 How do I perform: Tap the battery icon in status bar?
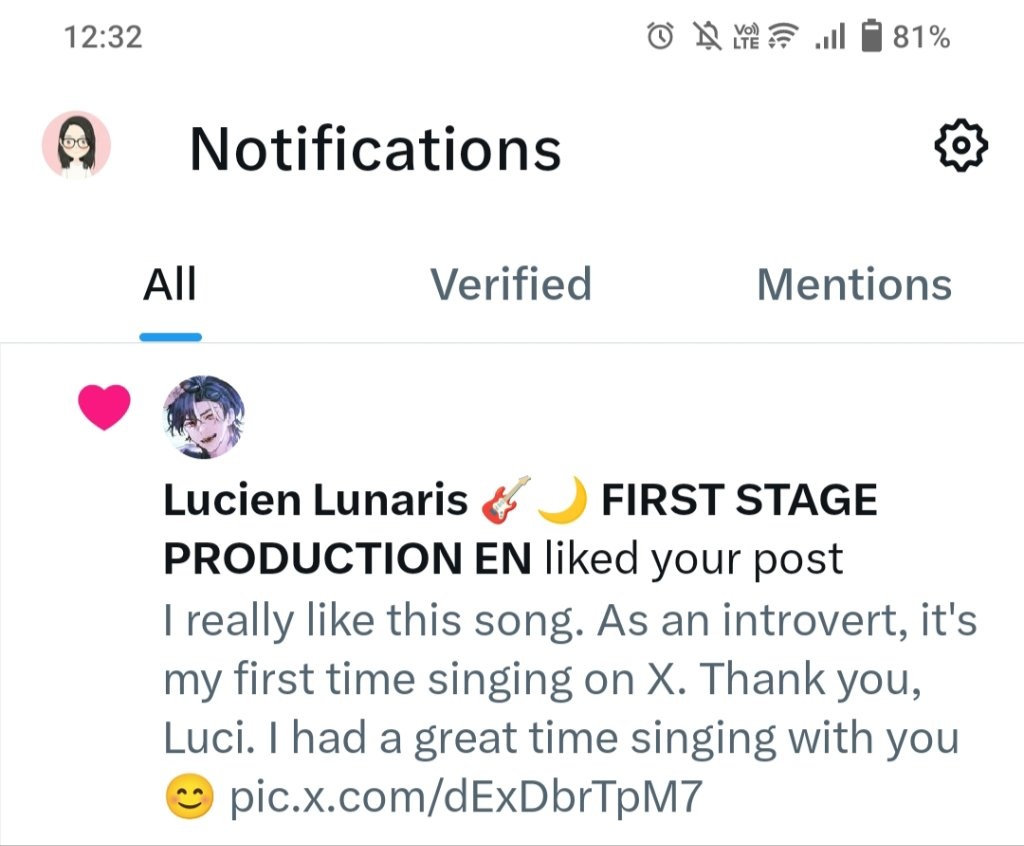pos(872,37)
